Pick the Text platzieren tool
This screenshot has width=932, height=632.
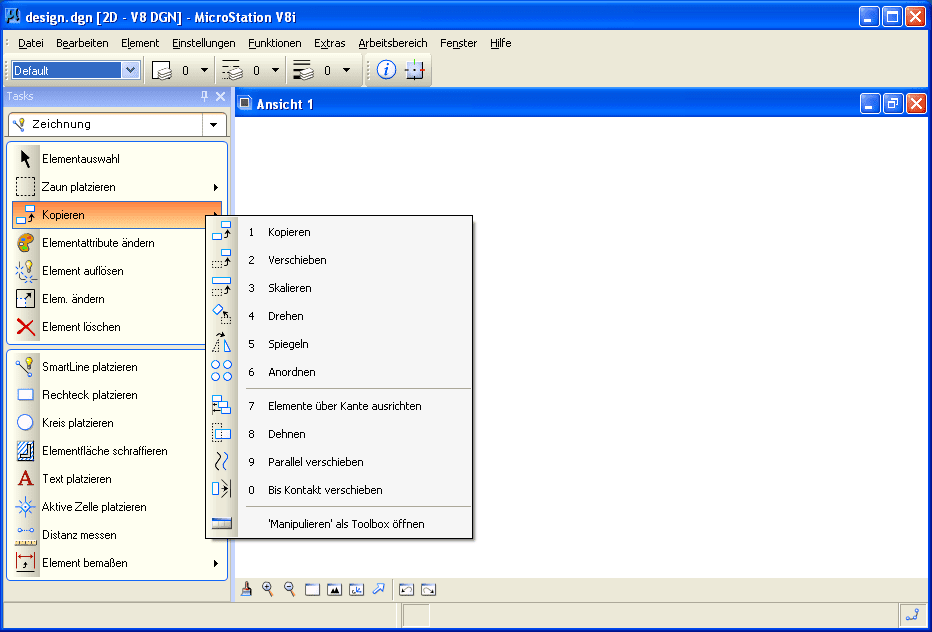coord(26,479)
